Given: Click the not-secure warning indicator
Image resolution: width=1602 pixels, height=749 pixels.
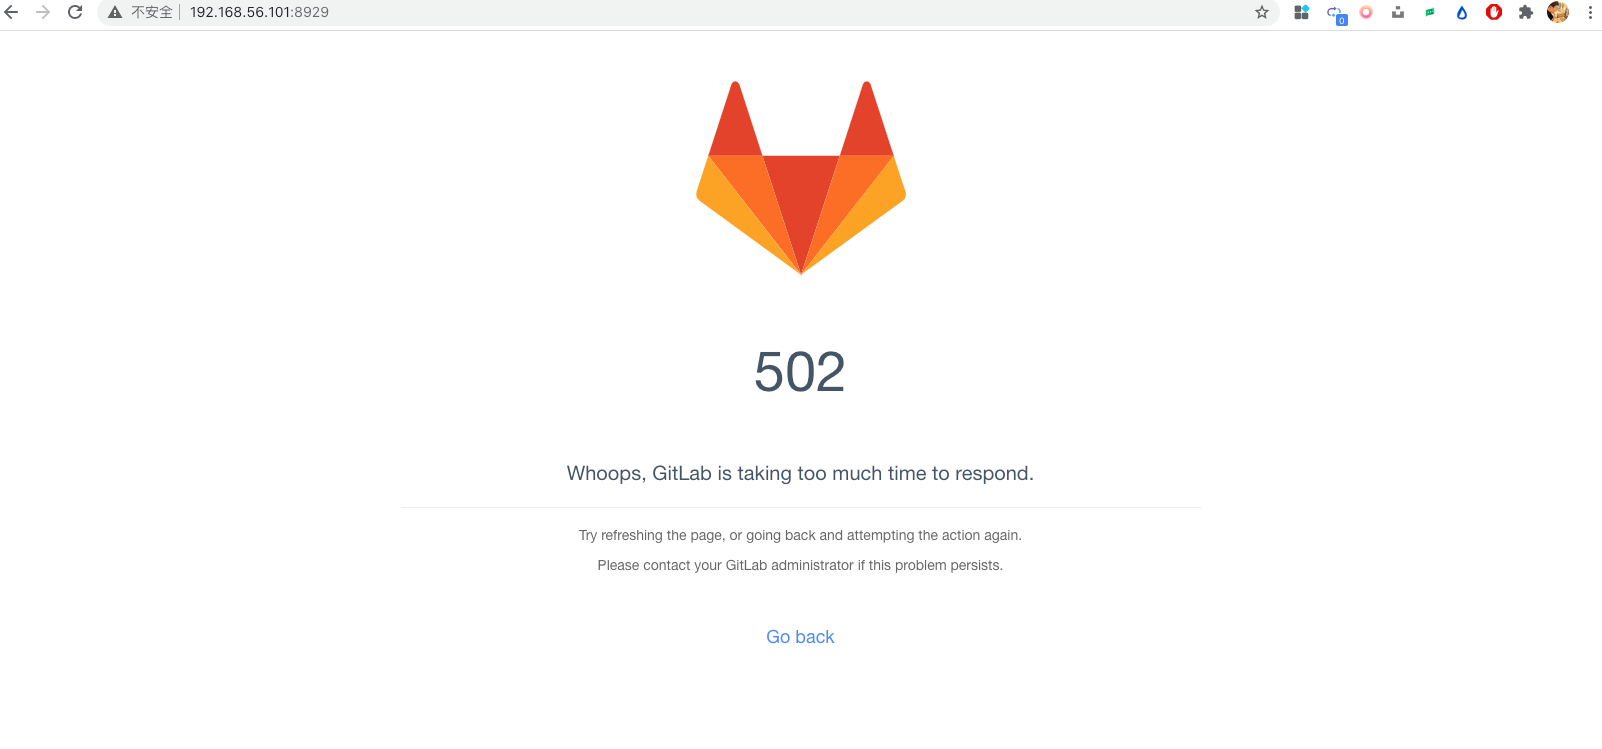Looking at the screenshot, I should pyautogui.click(x=140, y=12).
